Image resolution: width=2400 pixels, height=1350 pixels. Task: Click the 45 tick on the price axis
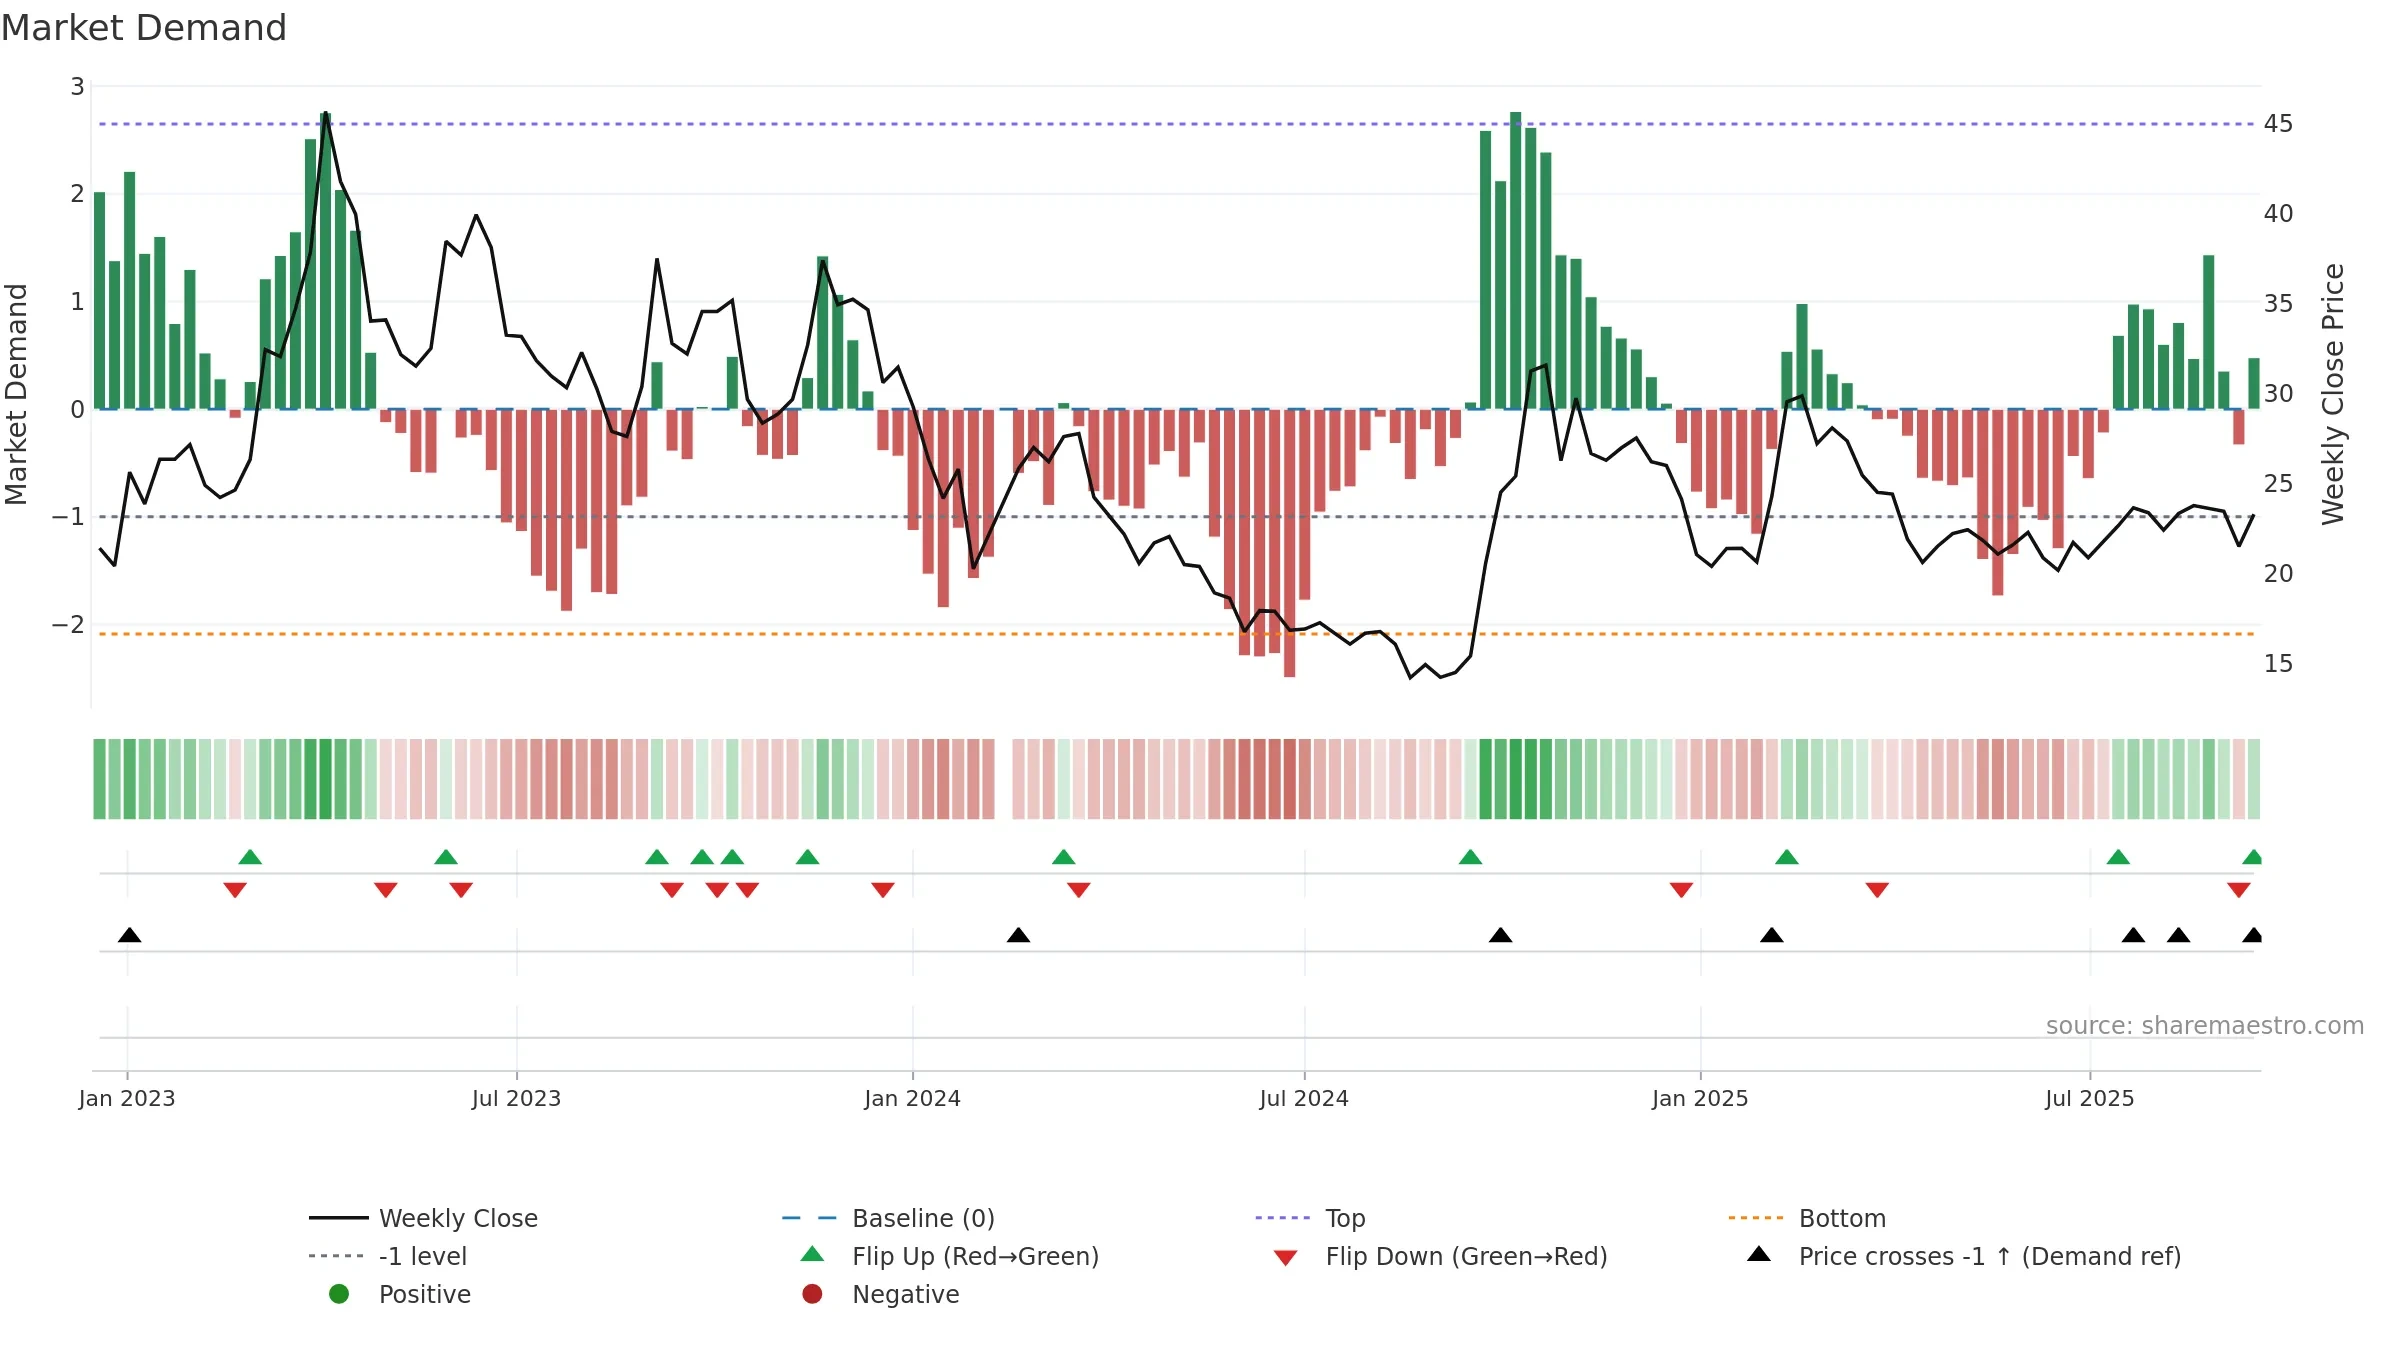(x=2278, y=124)
